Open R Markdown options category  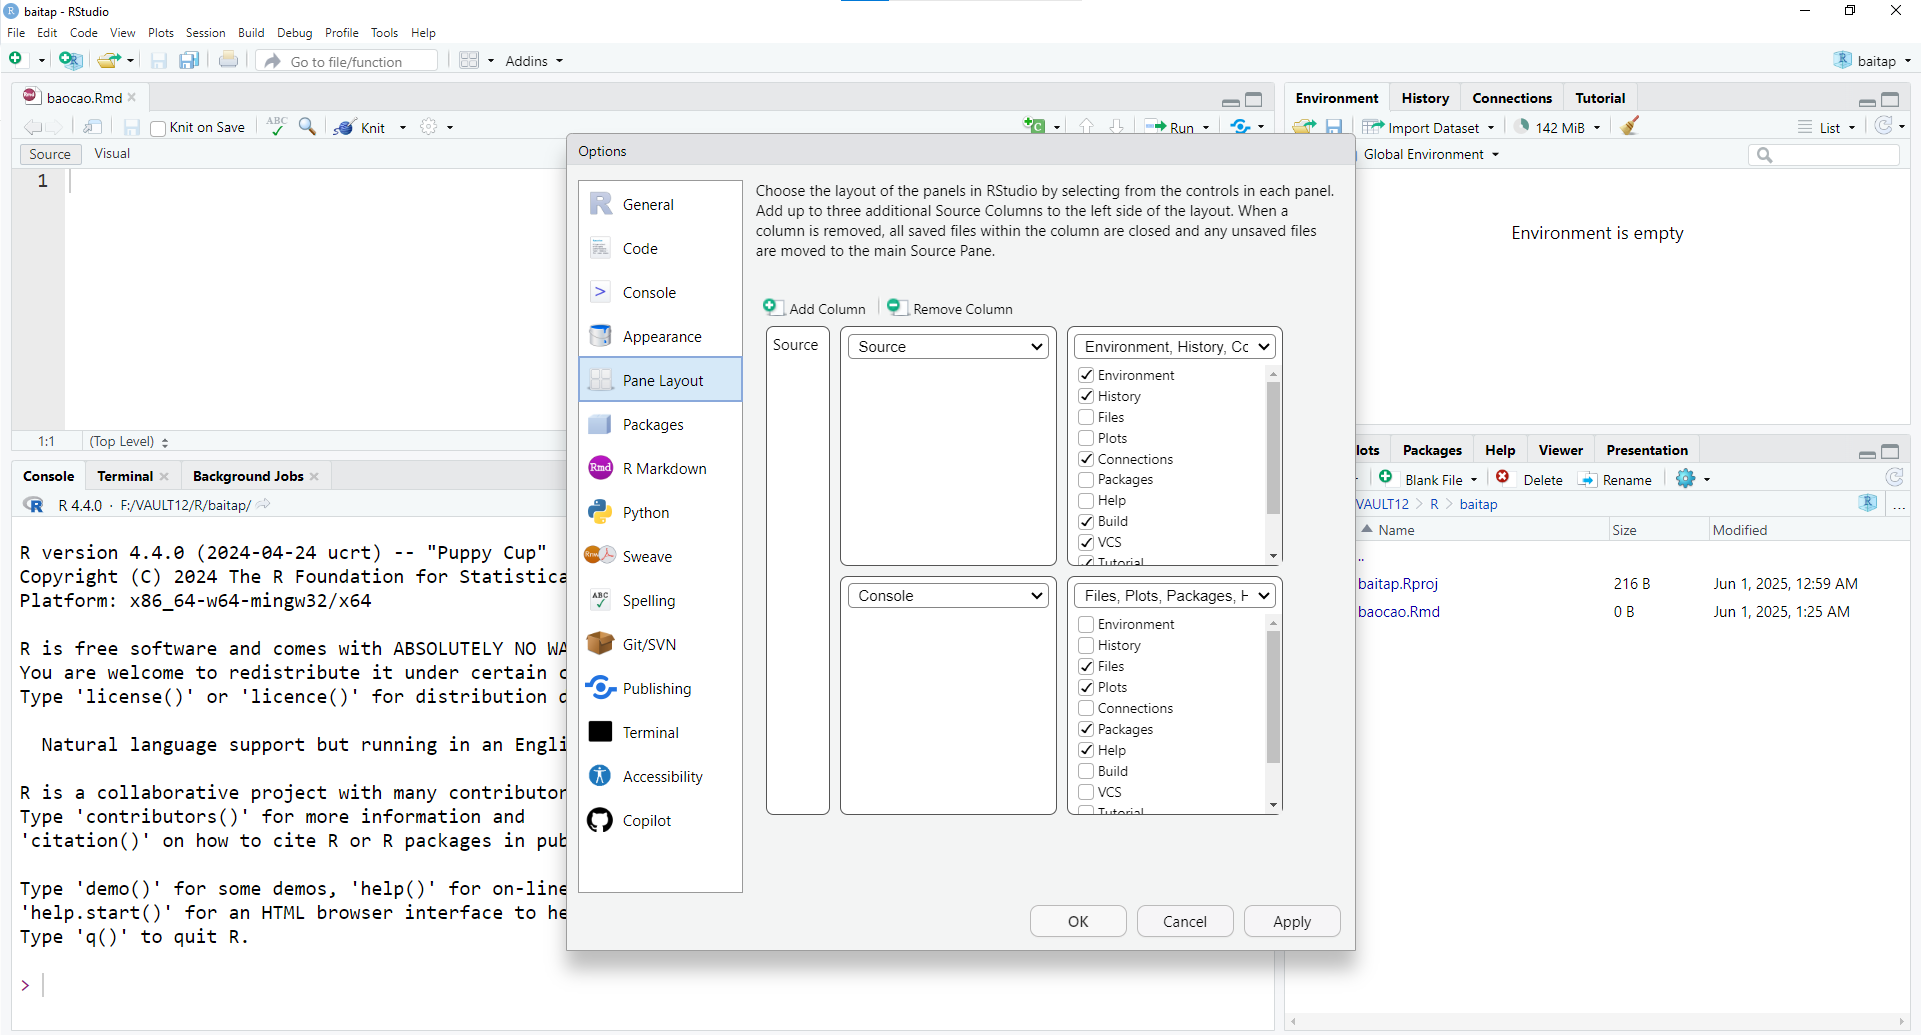tap(660, 468)
